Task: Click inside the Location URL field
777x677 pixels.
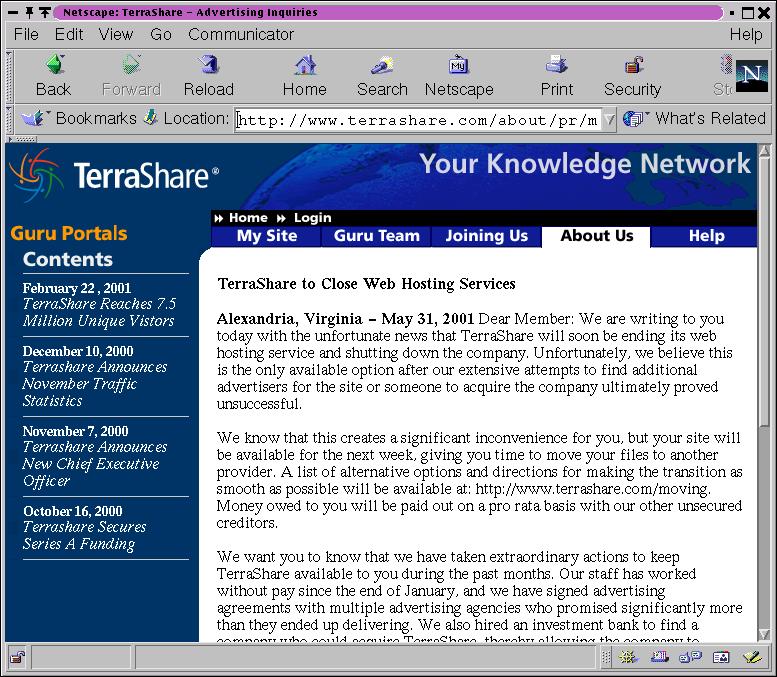Action: [417, 120]
